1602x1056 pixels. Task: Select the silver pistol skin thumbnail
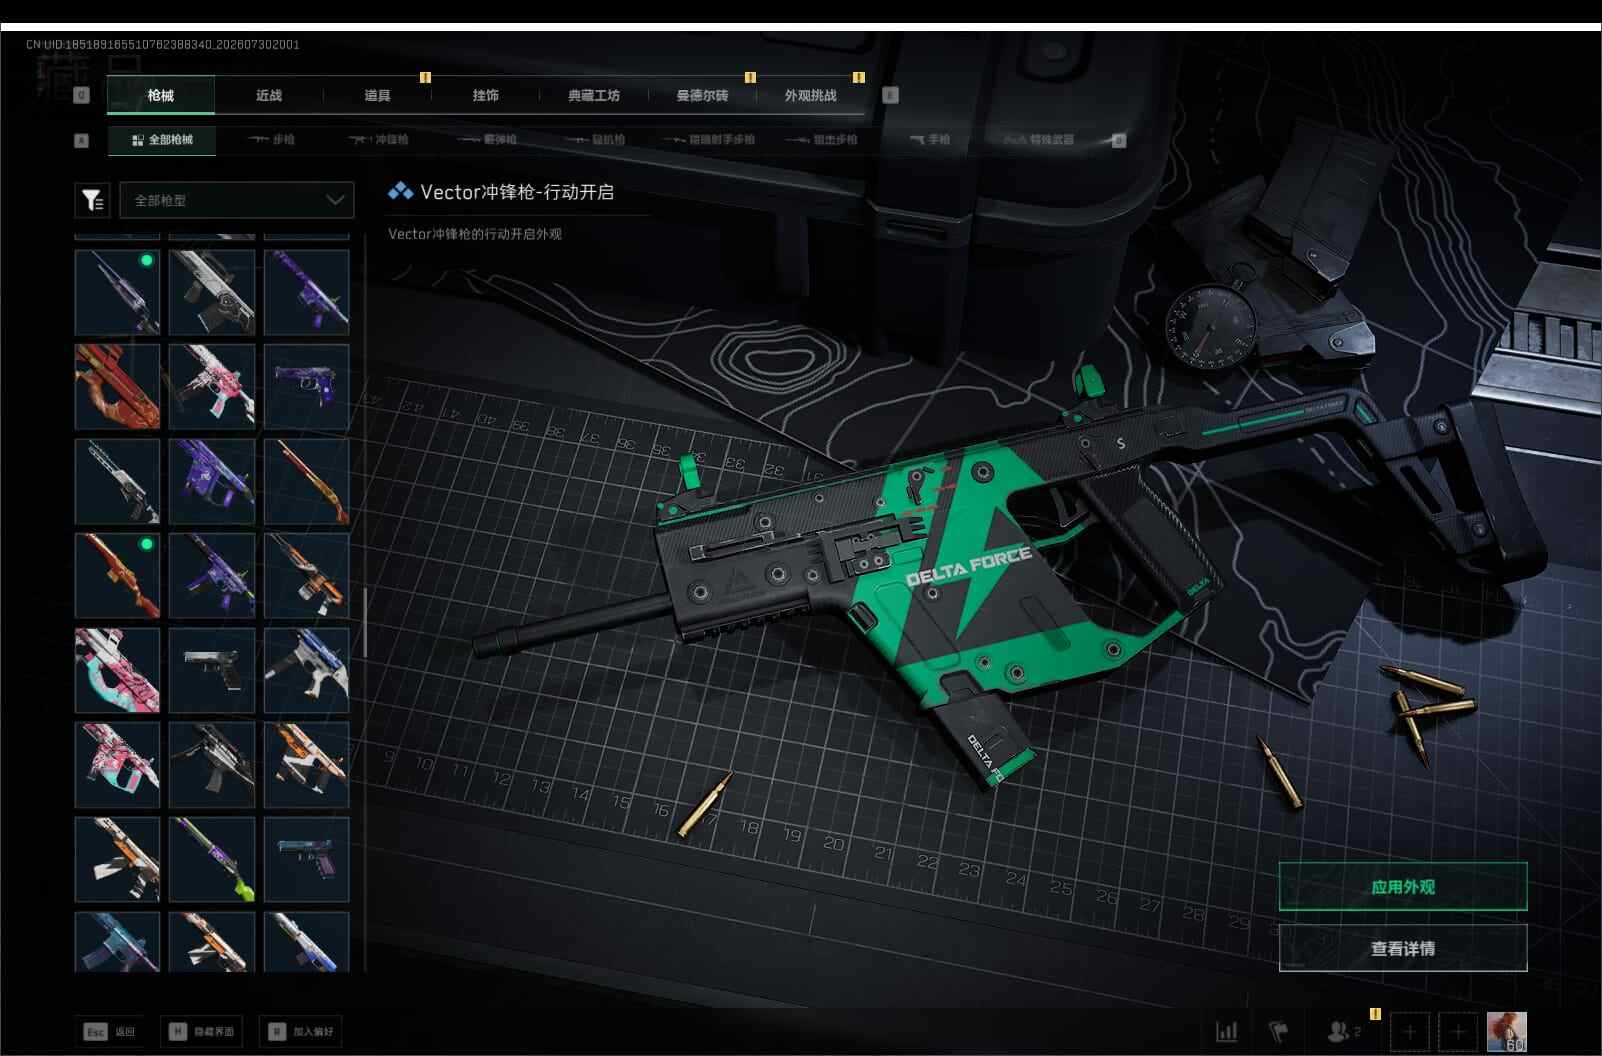click(212, 670)
